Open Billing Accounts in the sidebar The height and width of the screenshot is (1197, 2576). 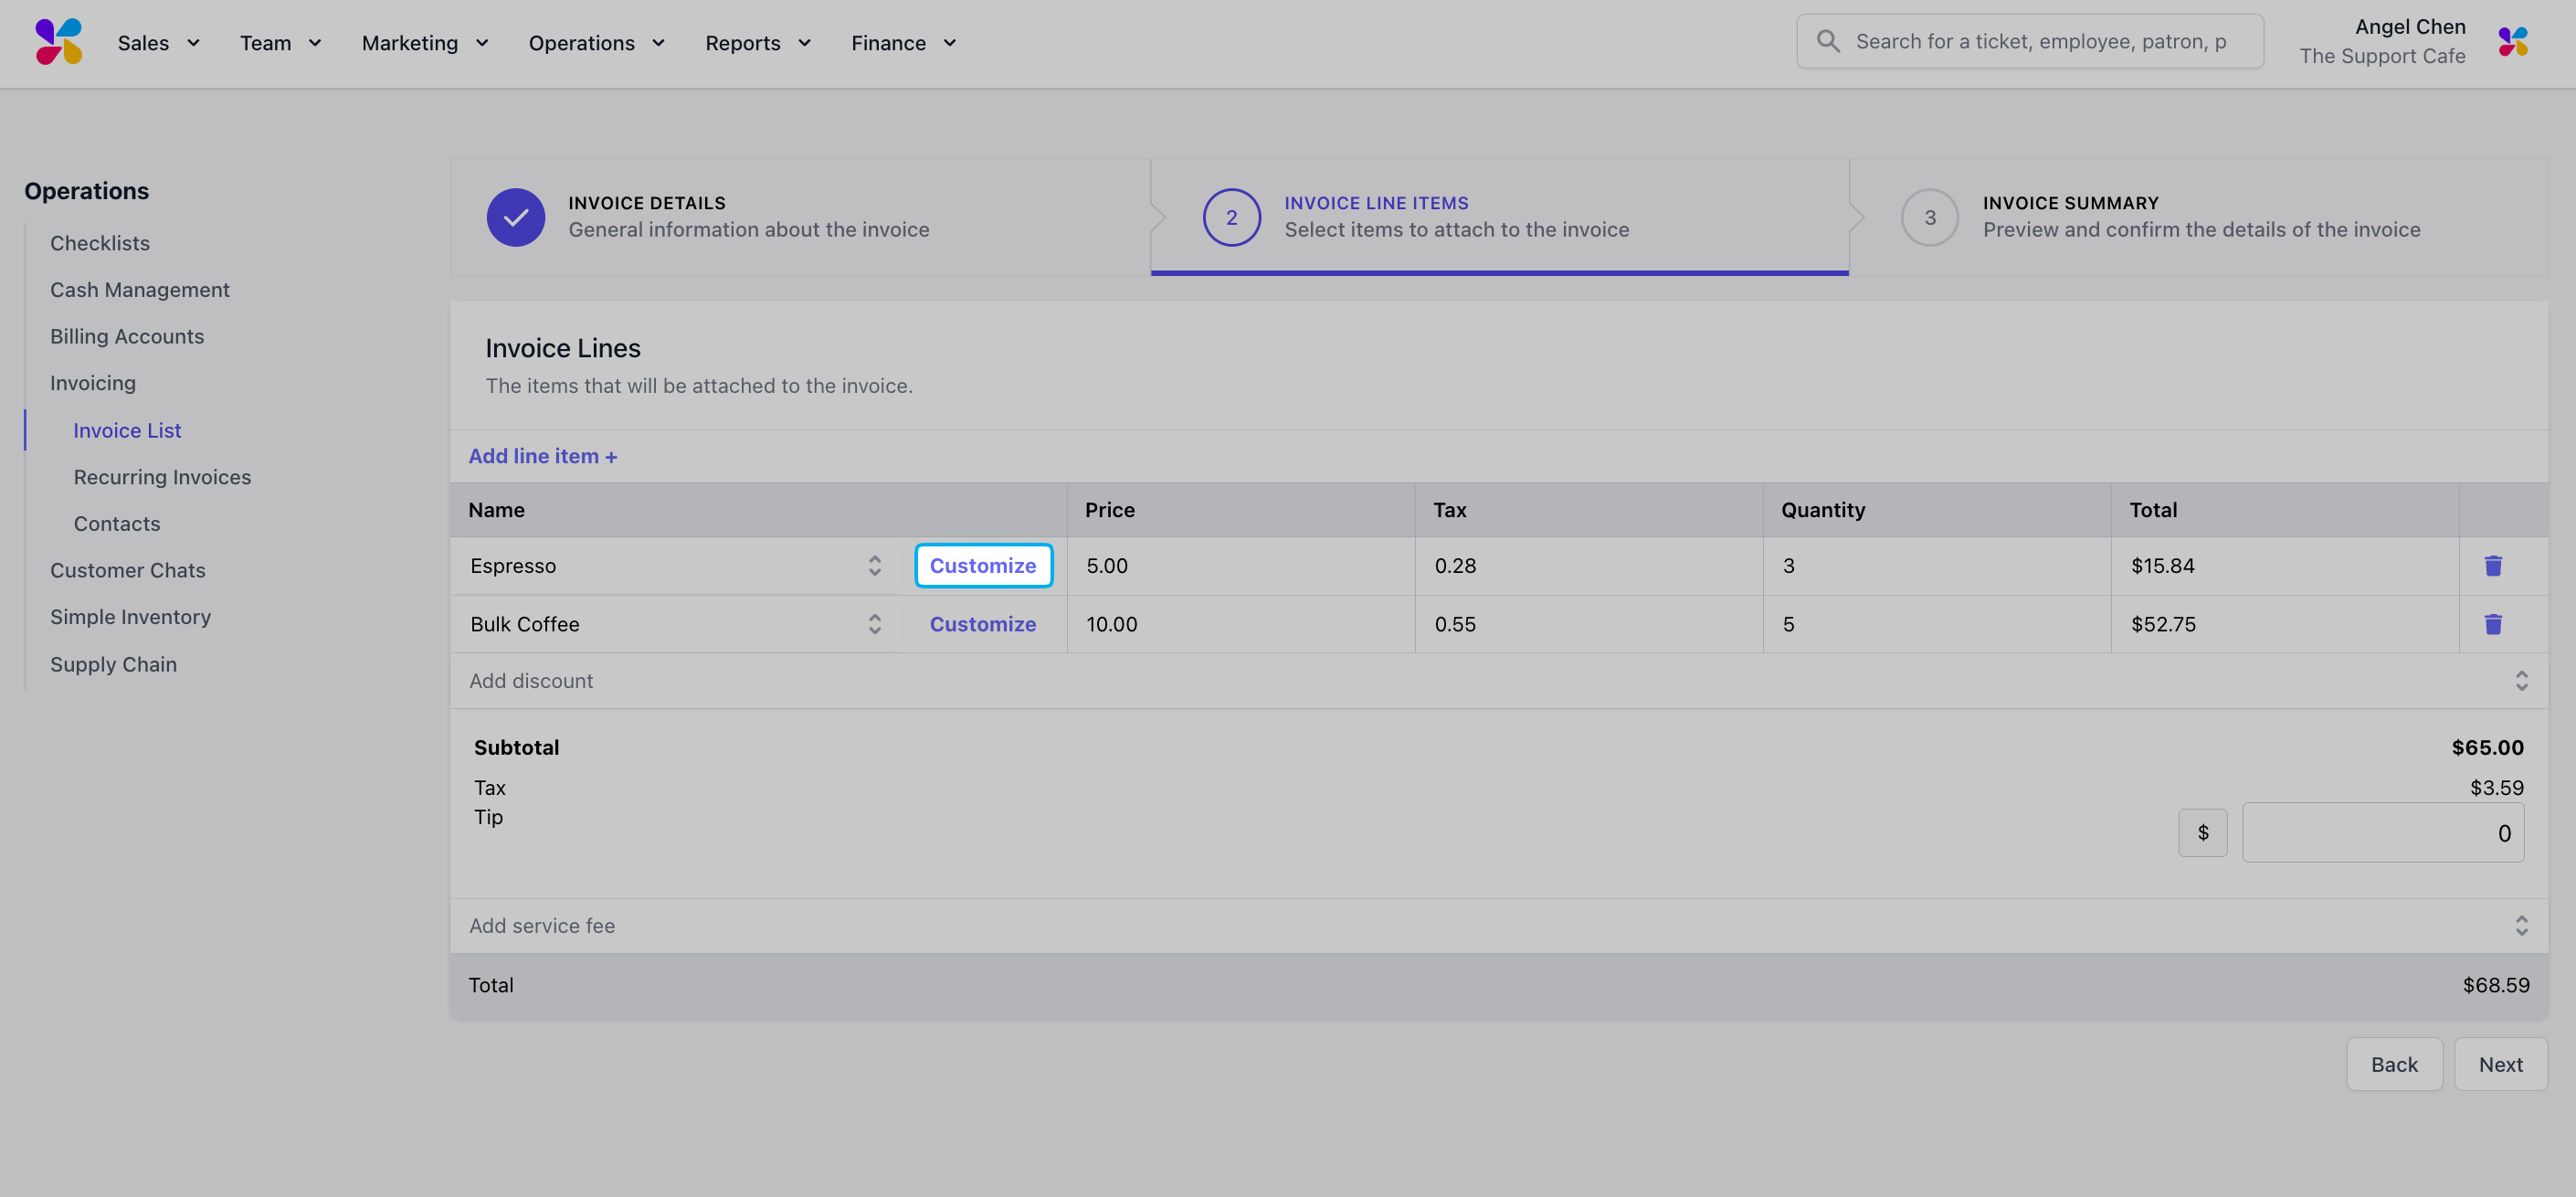(127, 336)
